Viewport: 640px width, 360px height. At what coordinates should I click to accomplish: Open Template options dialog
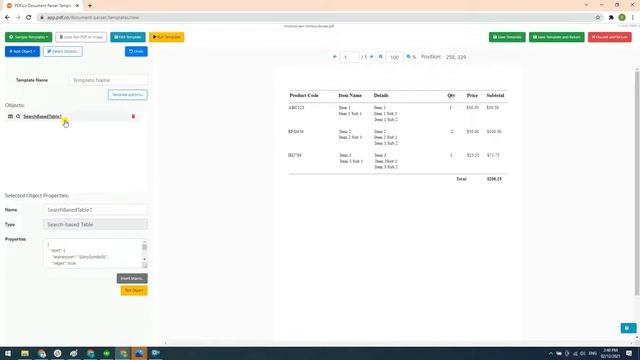pyautogui.click(x=128, y=95)
